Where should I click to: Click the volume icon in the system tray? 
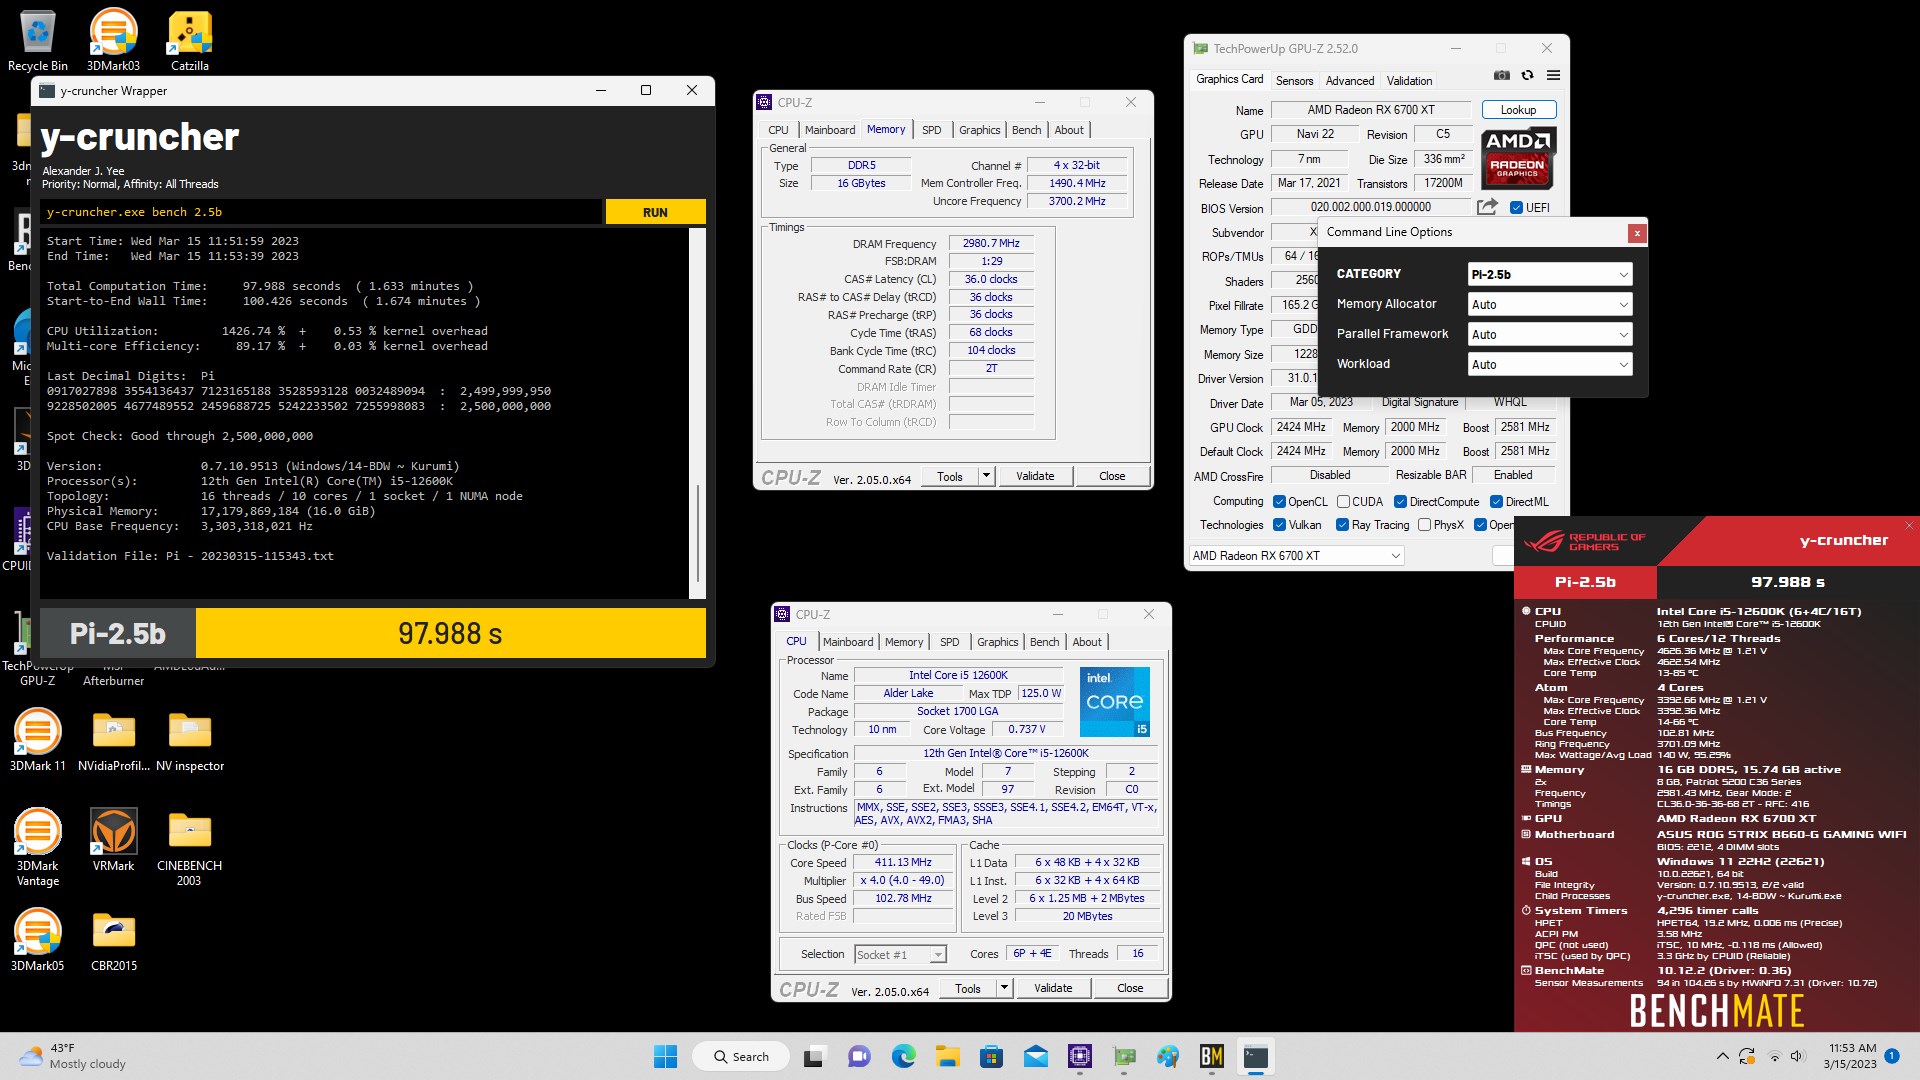[1797, 1056]
